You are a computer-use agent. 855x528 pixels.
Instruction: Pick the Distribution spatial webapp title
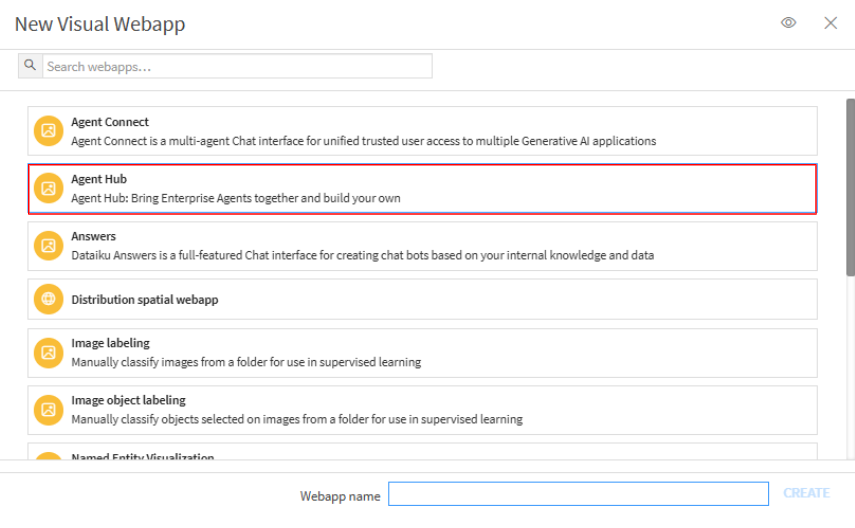point(144,299)
